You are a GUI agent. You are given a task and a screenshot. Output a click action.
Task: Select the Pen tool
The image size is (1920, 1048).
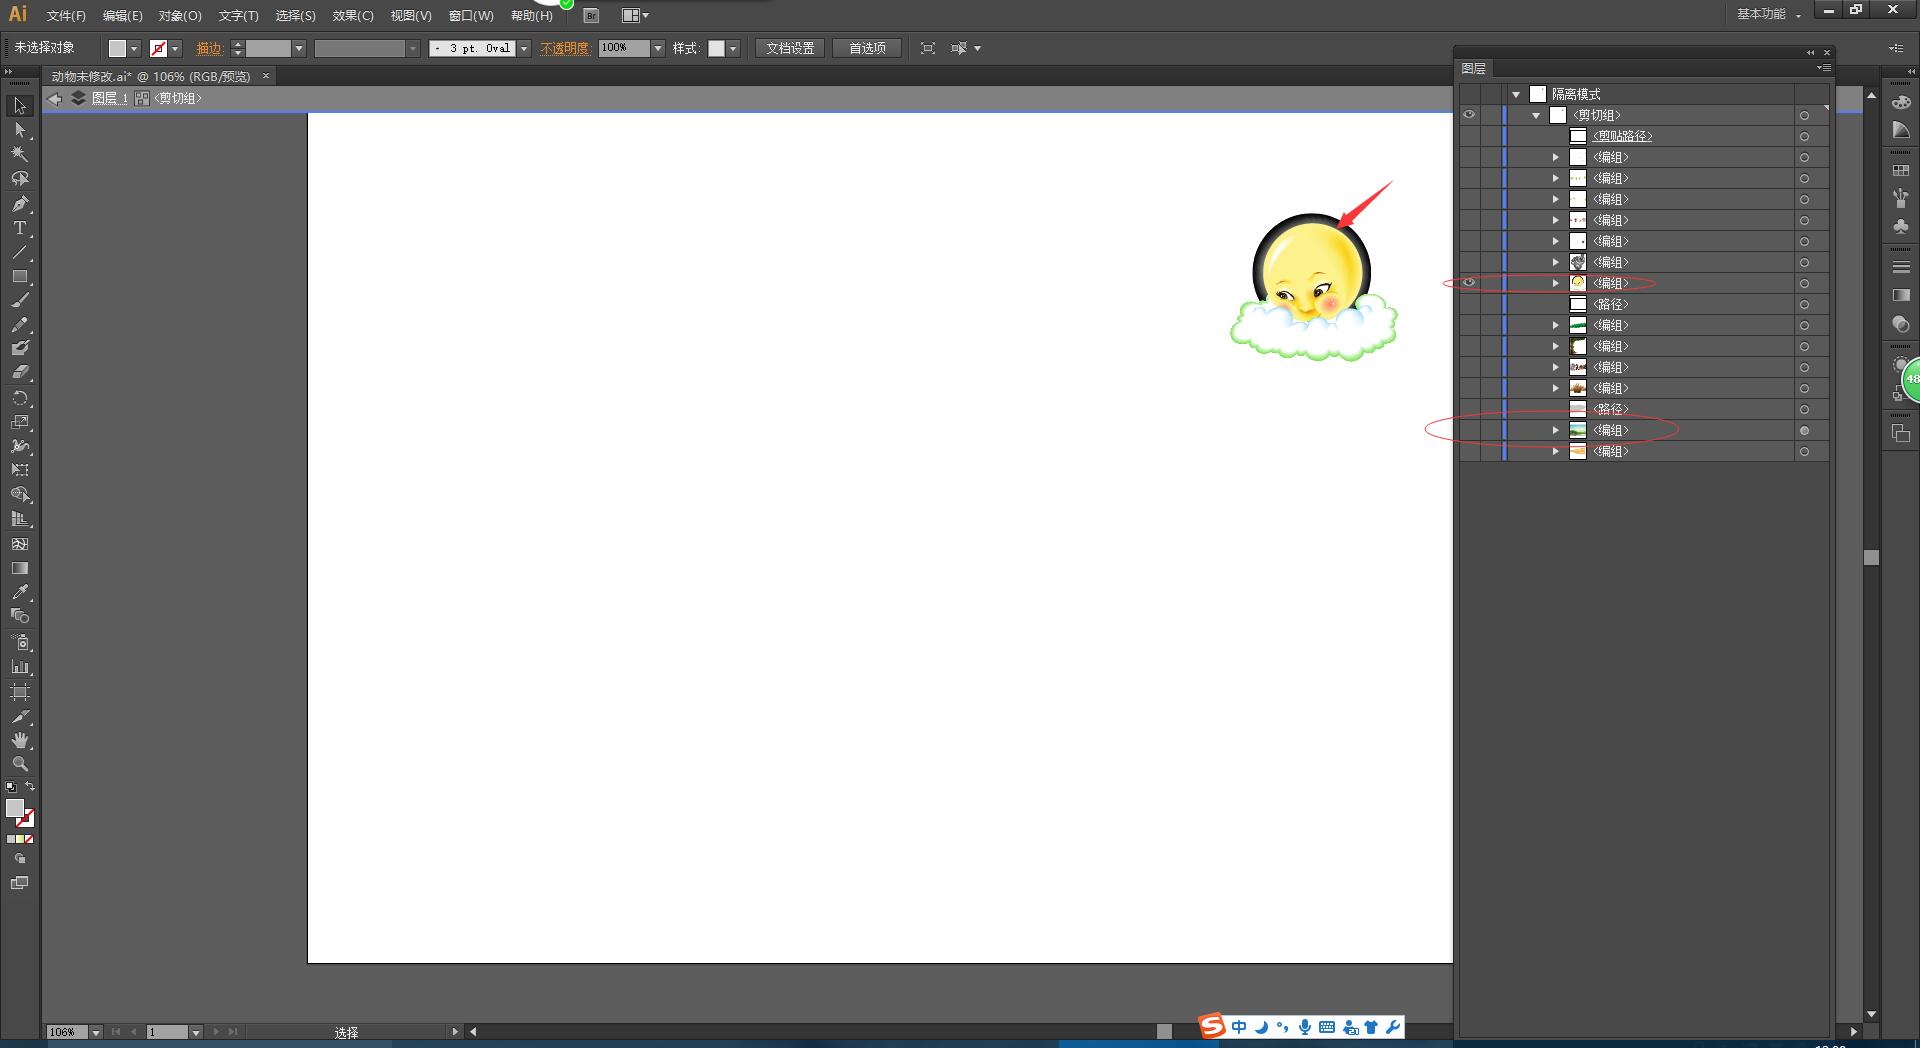[19, 204]
